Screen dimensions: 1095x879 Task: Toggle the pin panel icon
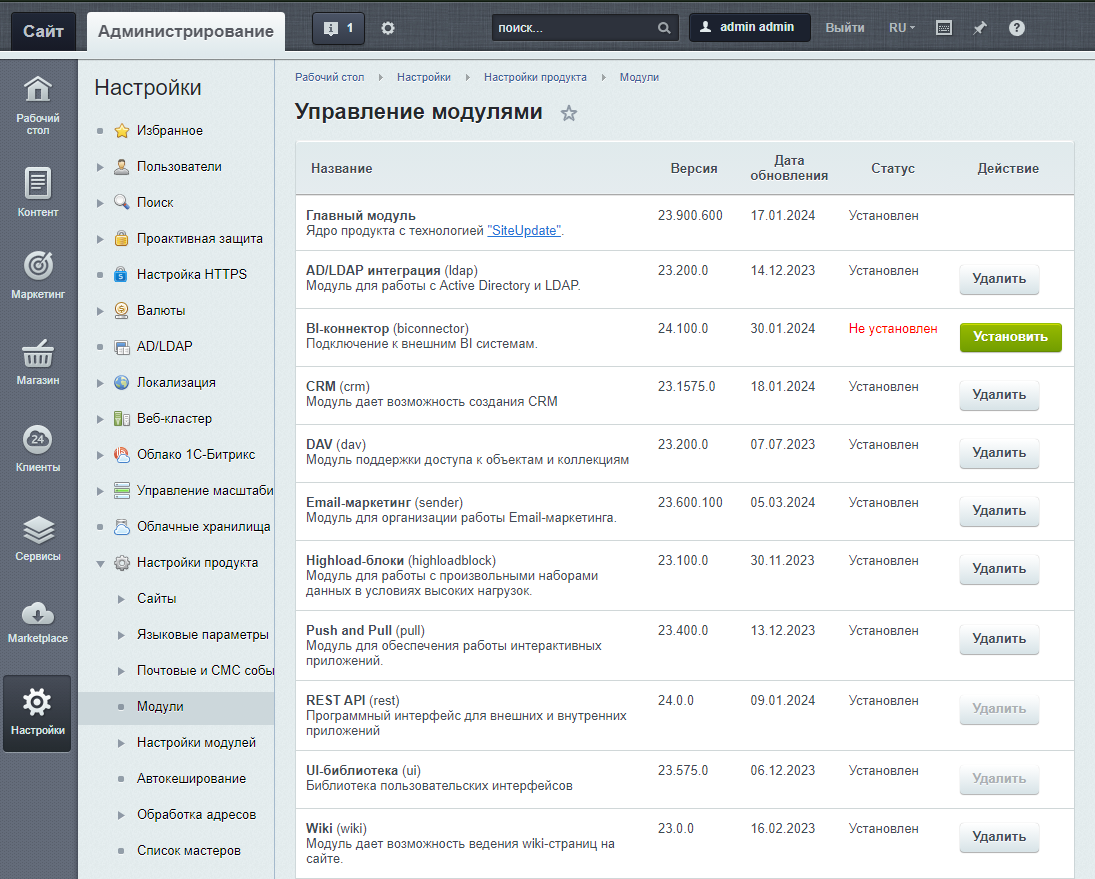pyautogui.click(x=980, y=28)
